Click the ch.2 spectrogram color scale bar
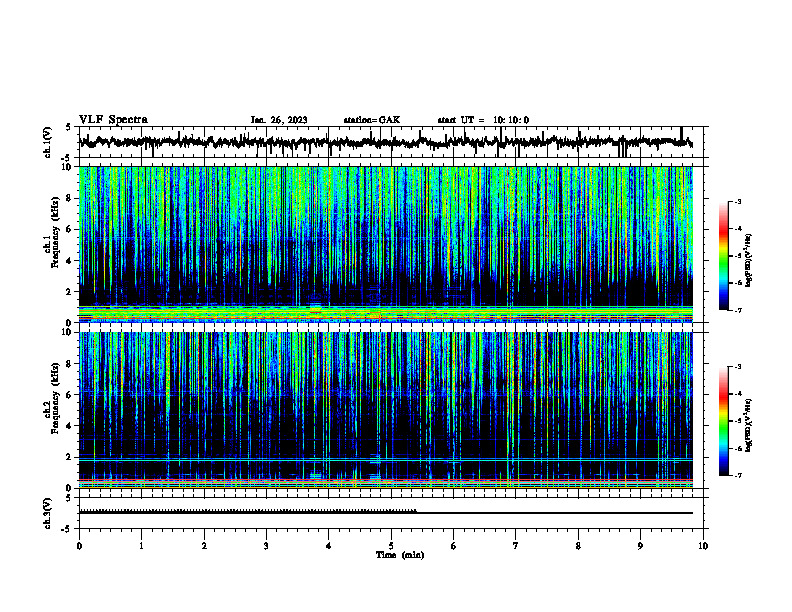This screenshot has height=612, width=792. [x=723, y=421]
